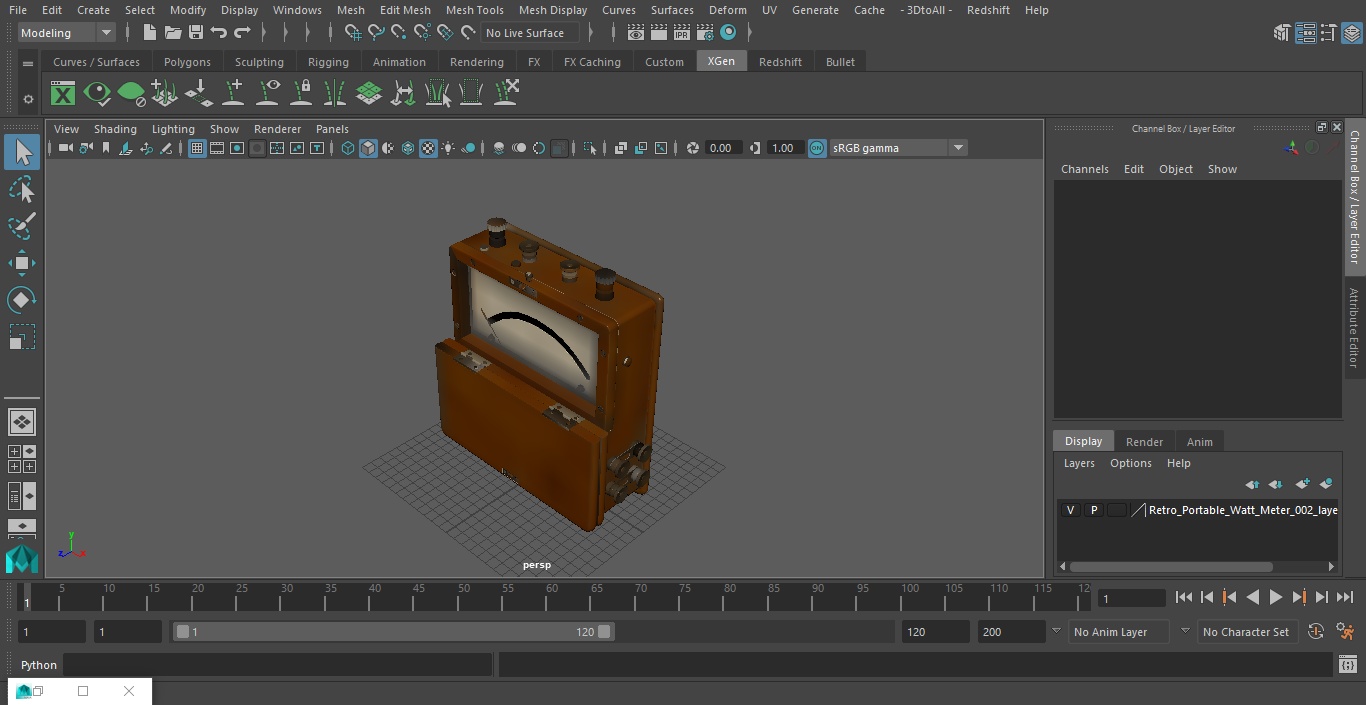Image resolution: width=1366 pixels, height=705 pixels.
Task: Open the XGen window shelf icon
Action: pyautogui.click(x=63, y=94)
